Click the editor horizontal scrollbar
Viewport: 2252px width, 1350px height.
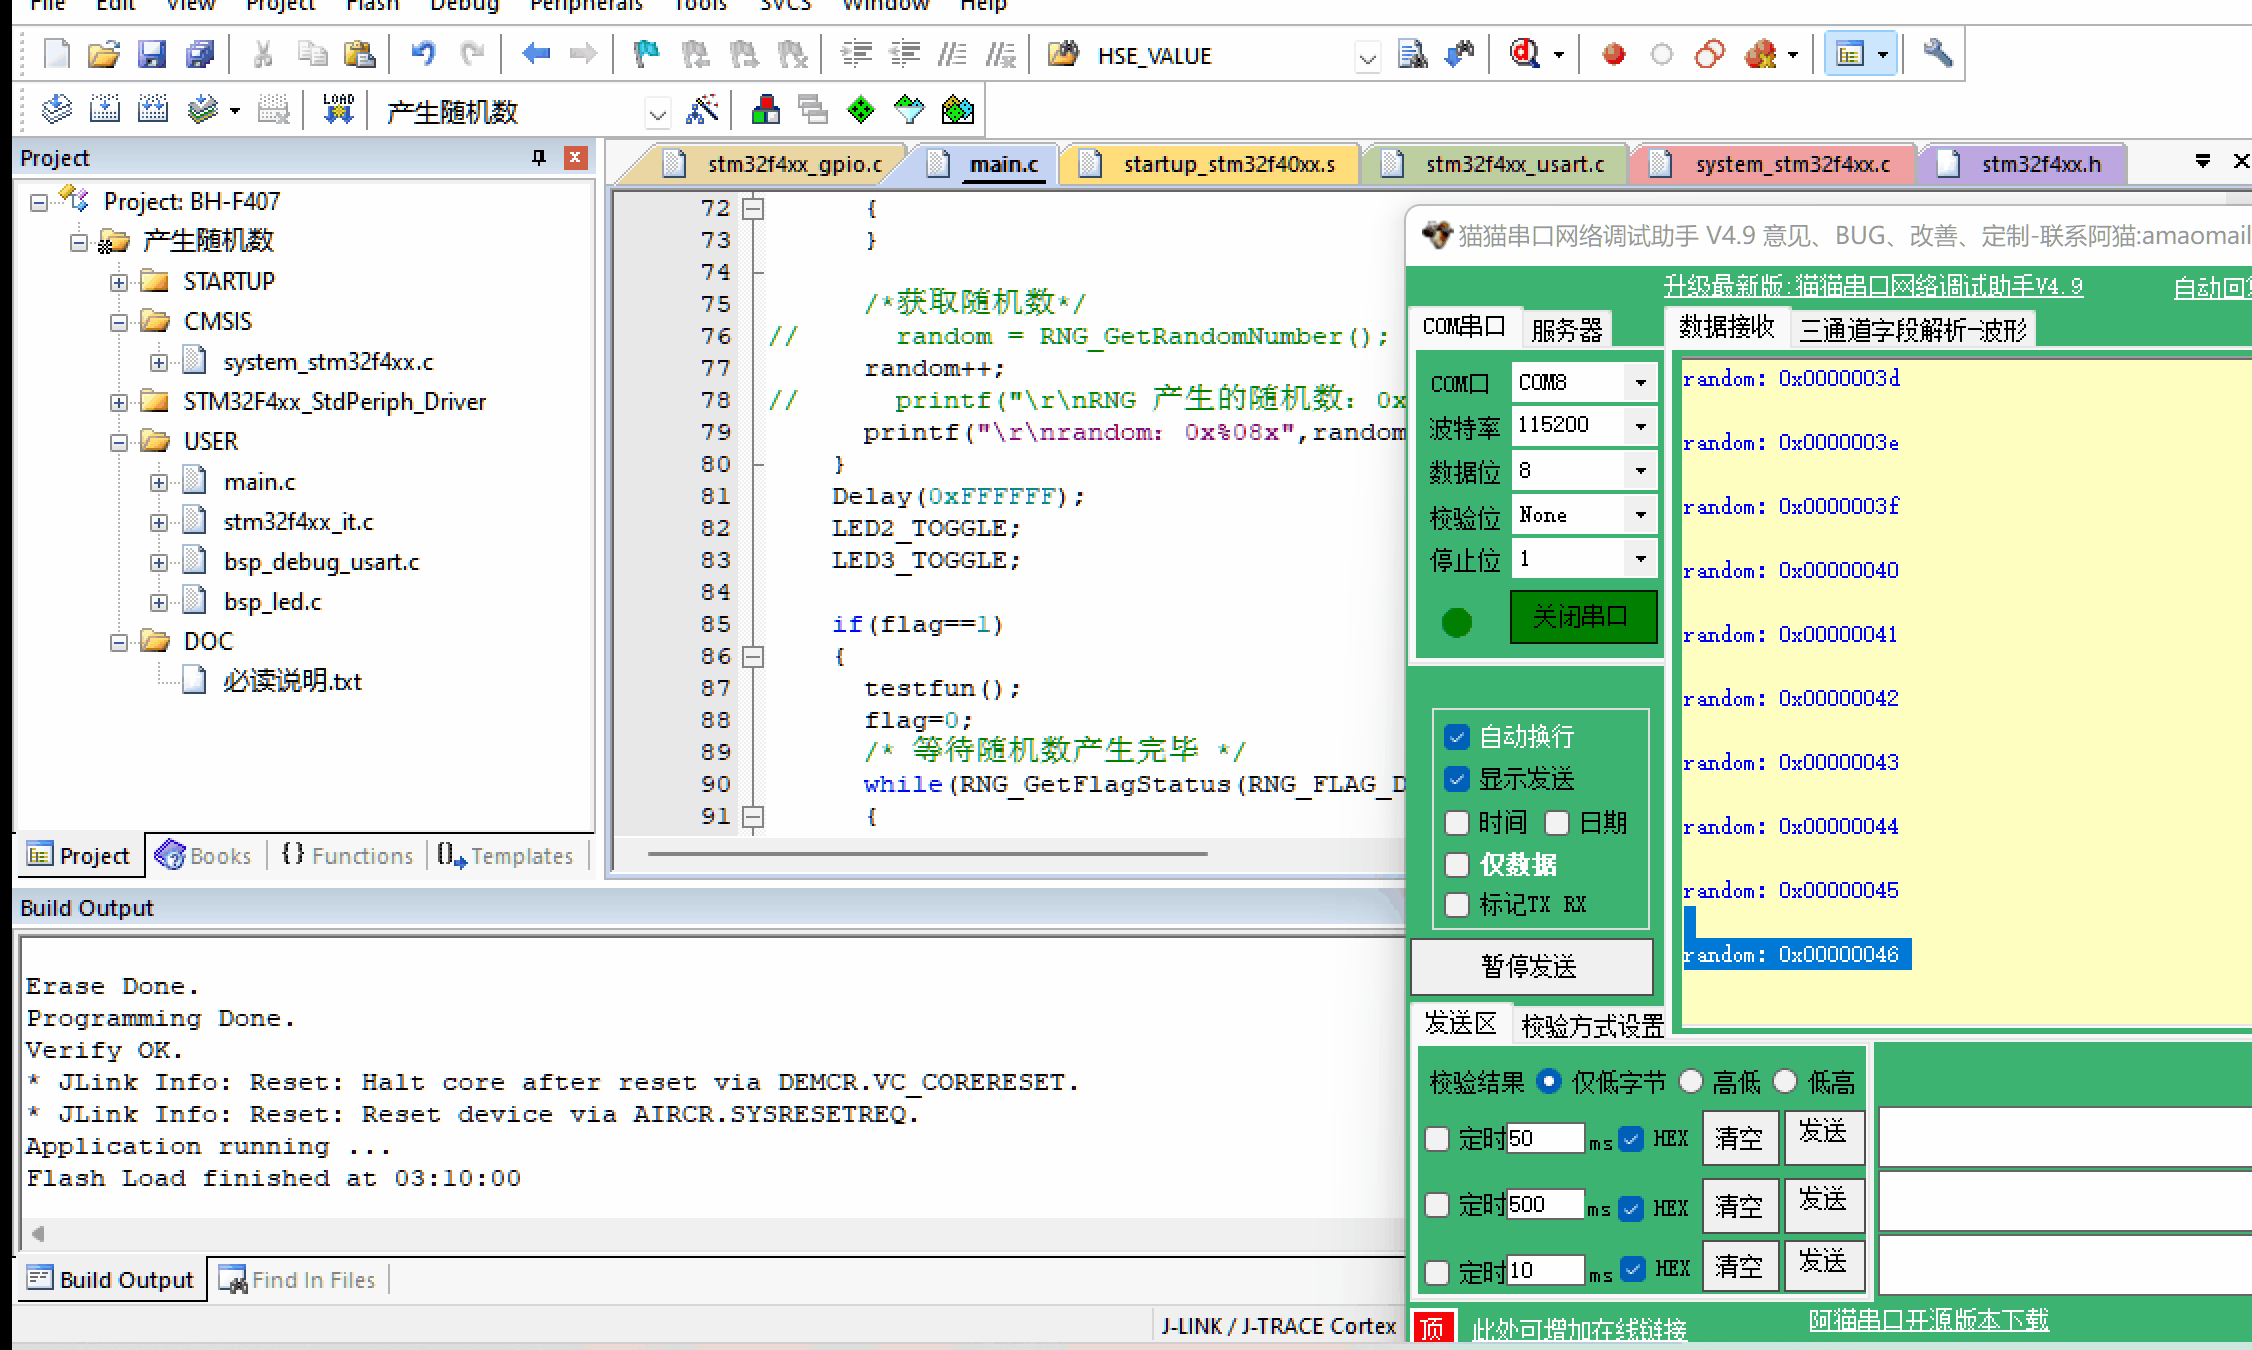click(927, 854)
